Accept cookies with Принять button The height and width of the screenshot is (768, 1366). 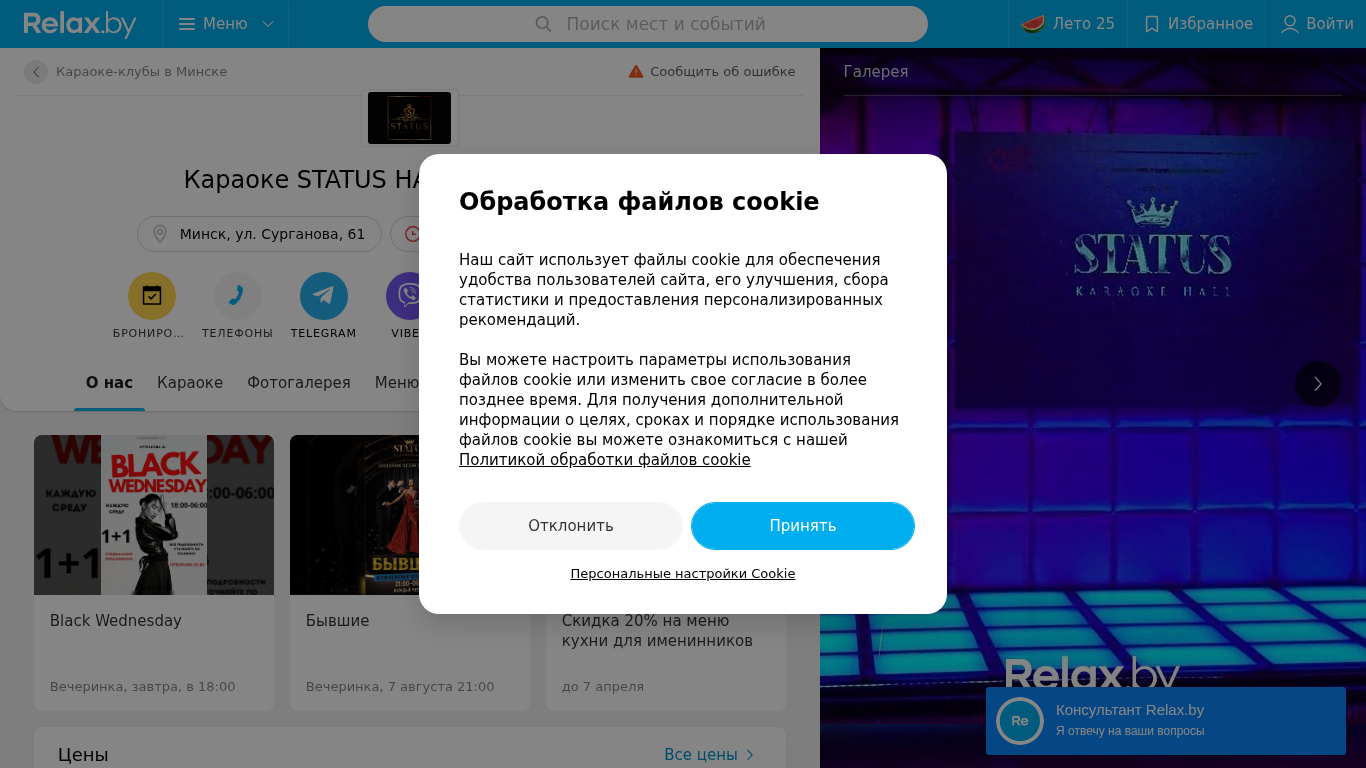click(803, 526)
